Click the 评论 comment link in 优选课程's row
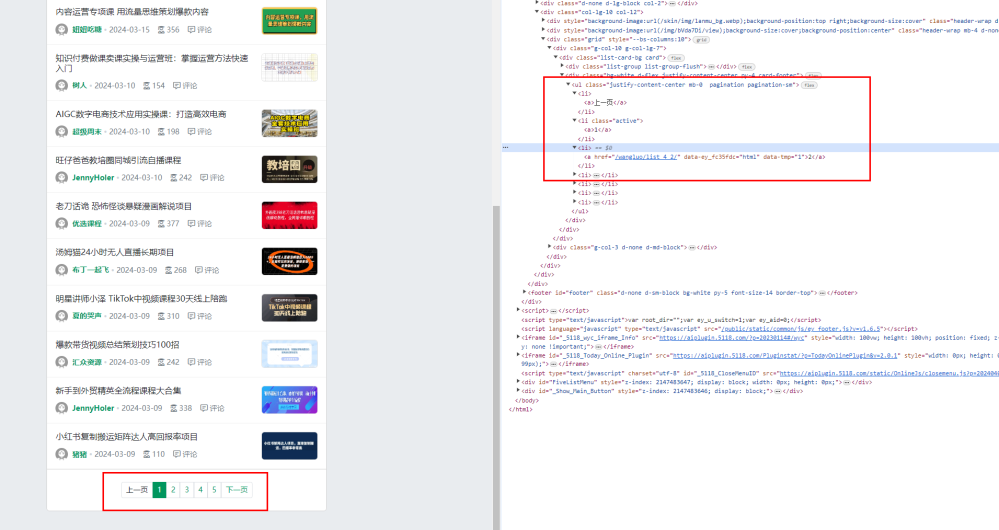 coord(199,224)
